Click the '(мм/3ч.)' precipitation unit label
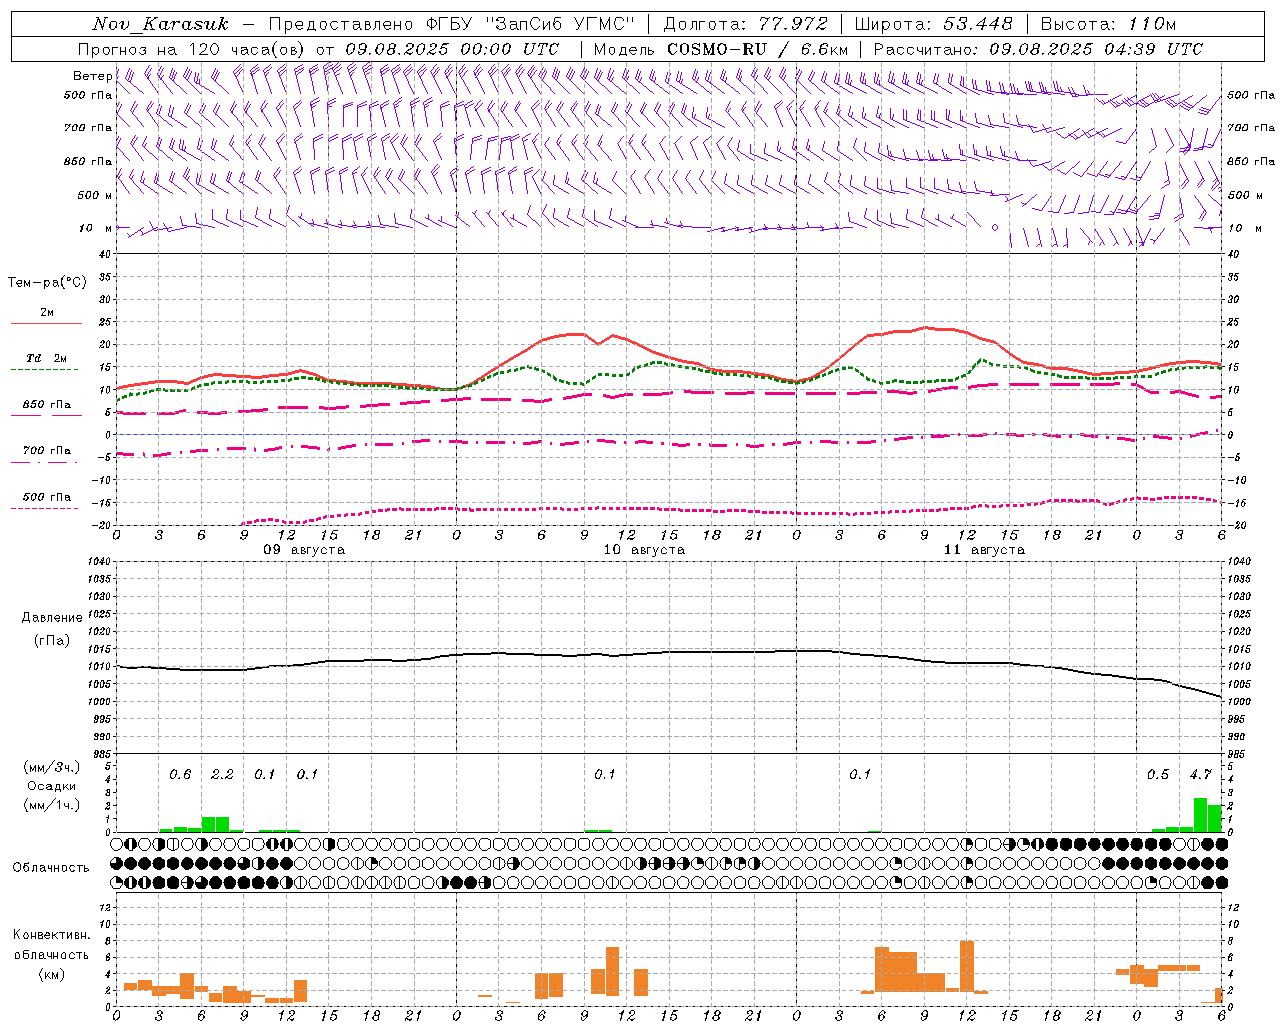This screenshot has width=1280, height=1024. (x=51, y=767)
